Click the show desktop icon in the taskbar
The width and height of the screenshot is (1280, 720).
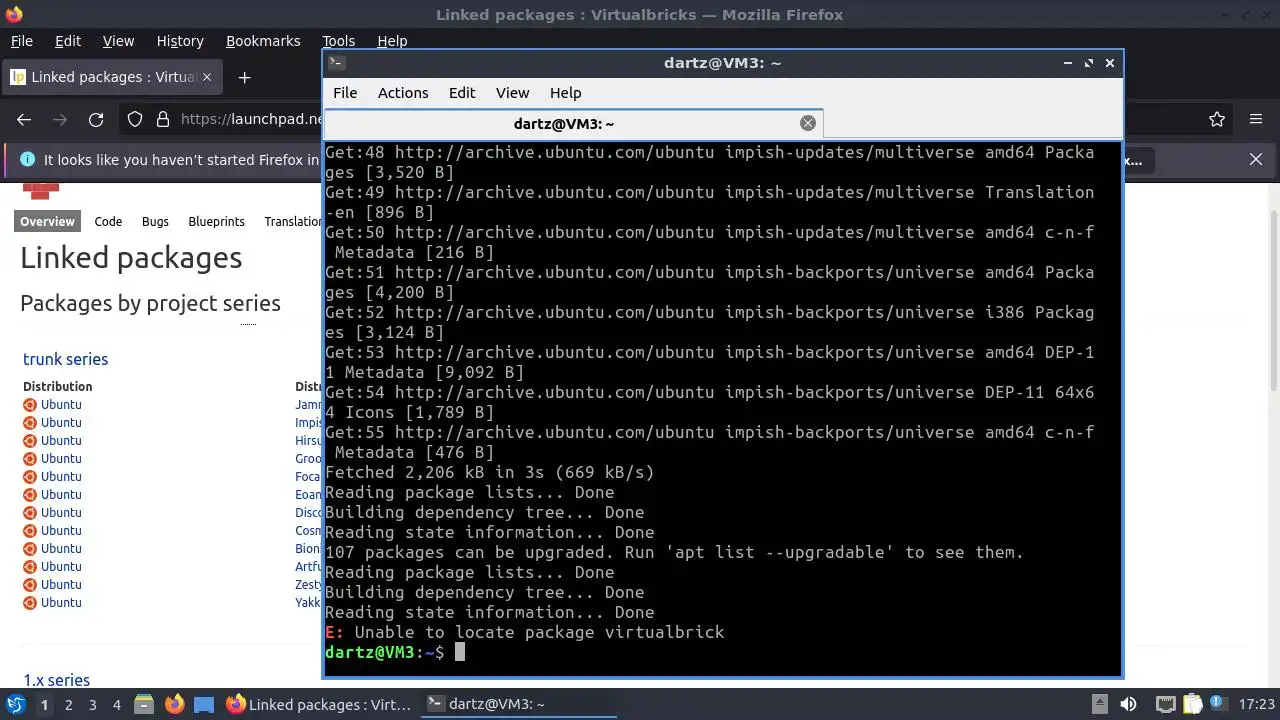[204, 705]
